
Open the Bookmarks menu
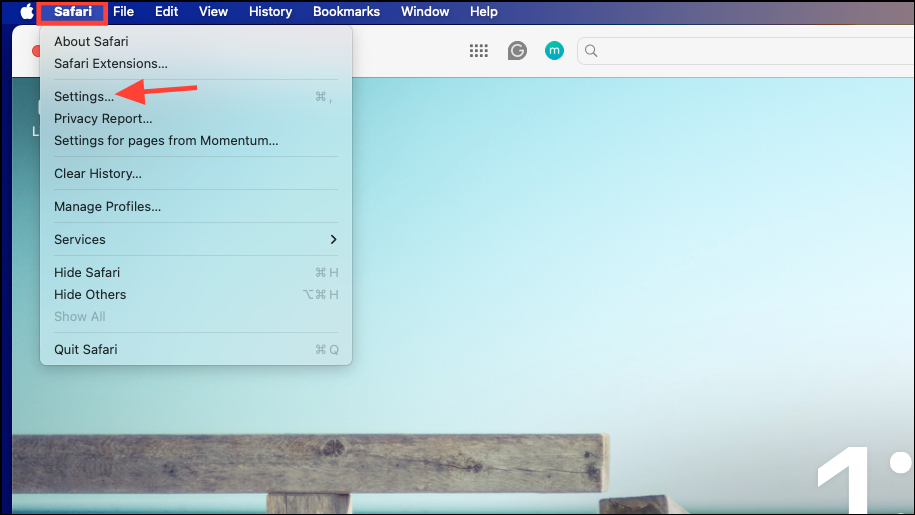(346, 12)
